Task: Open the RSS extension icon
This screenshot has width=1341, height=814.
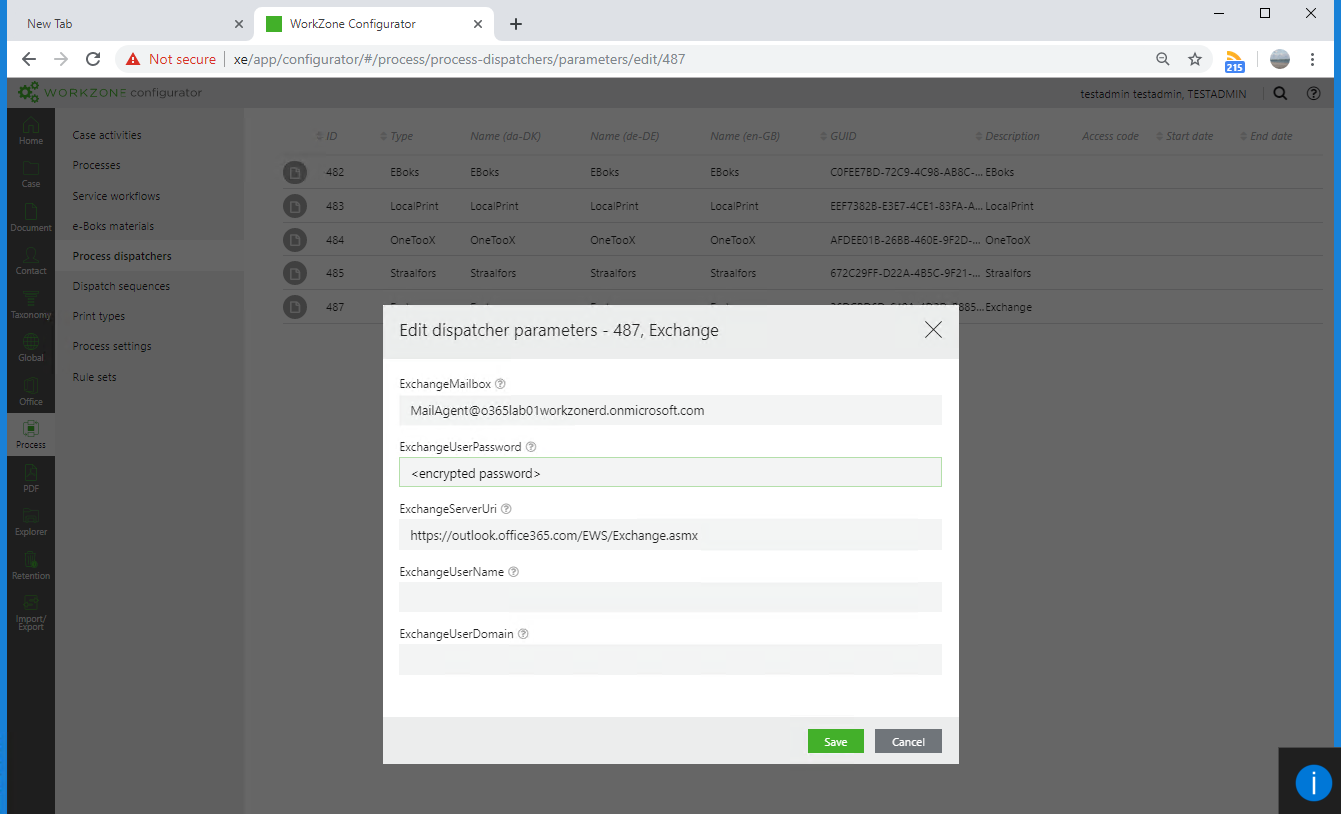Action: pos(1235,61)
